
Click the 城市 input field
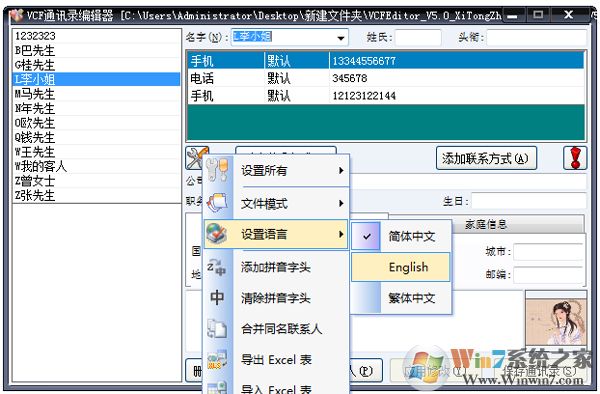point(548,252)
